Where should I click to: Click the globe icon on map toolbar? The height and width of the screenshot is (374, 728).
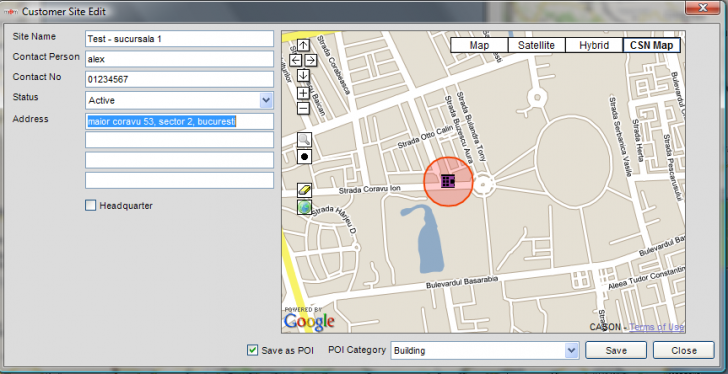pyautogui.click(x=305, y=207)
